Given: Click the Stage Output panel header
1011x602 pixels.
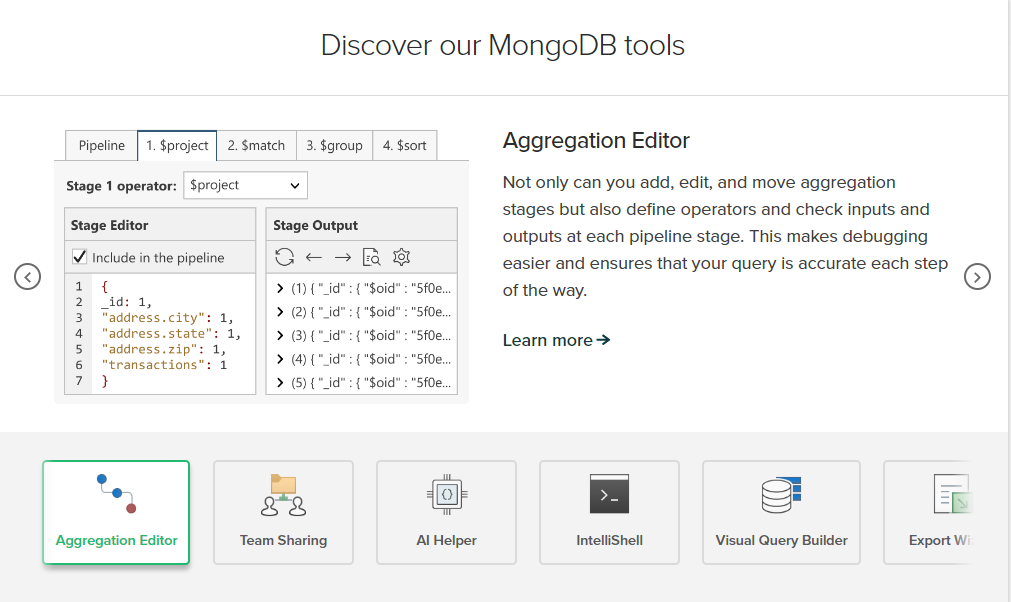Looking at the screenshot, I should tap(362, 225).
